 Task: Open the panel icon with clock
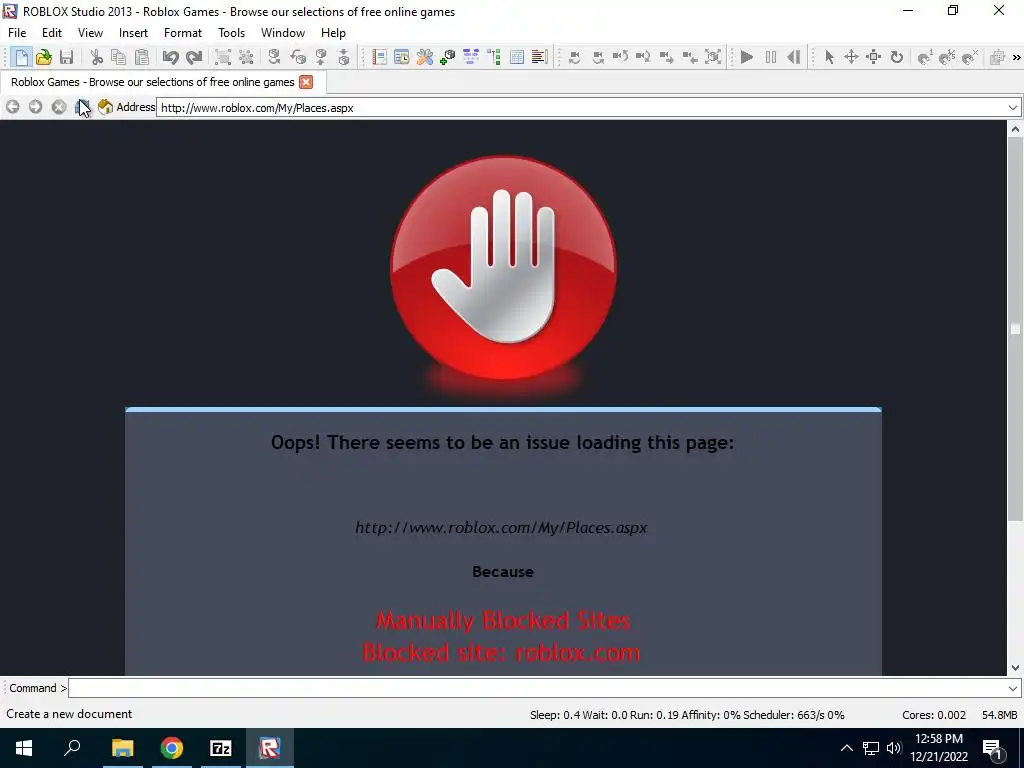(x=402, y=57)
